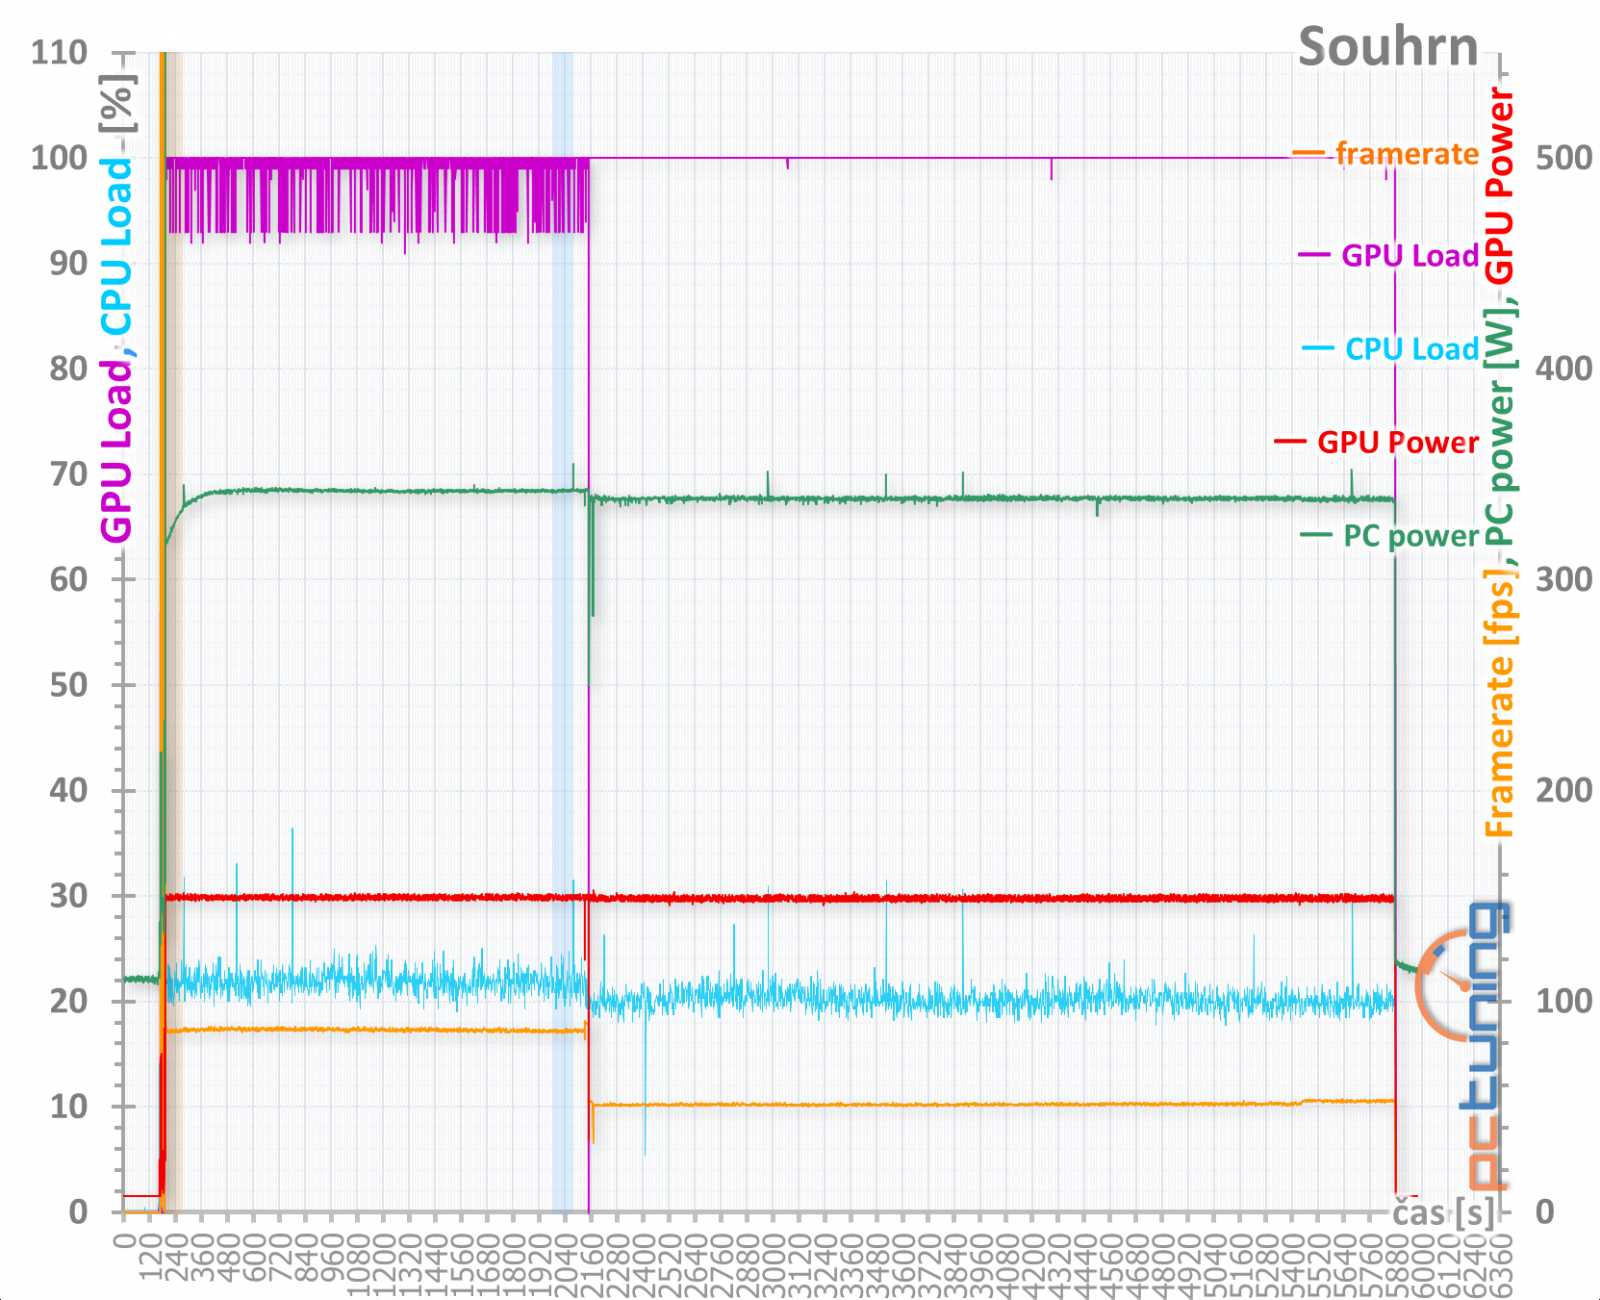
Task: Click right axis value 500
Action: 1564,158
